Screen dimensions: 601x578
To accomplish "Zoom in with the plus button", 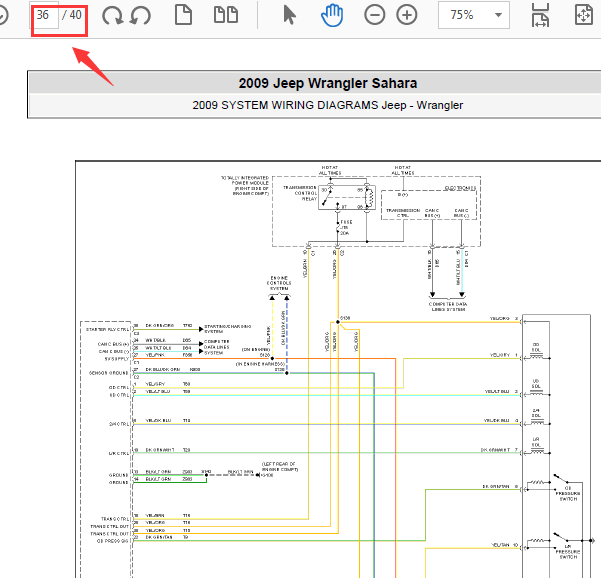I will click(x=407, y=15).
